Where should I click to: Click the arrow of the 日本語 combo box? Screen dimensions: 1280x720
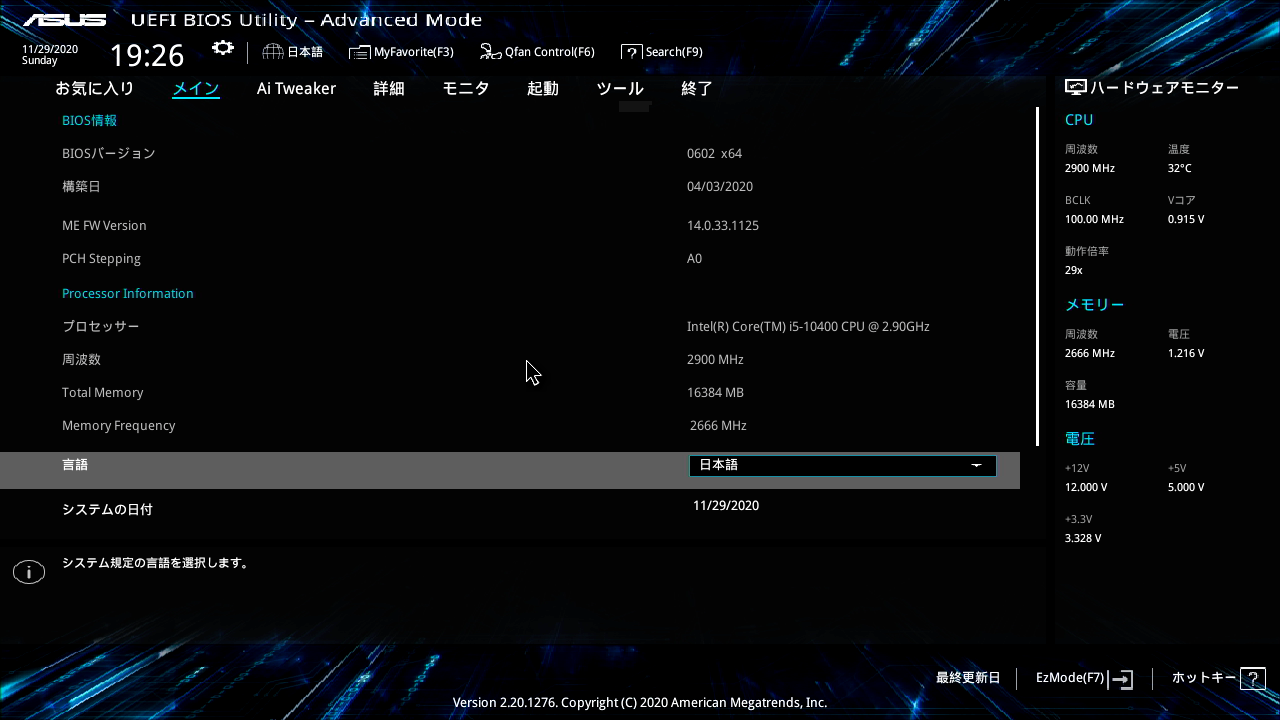click(x=977, y=465)
